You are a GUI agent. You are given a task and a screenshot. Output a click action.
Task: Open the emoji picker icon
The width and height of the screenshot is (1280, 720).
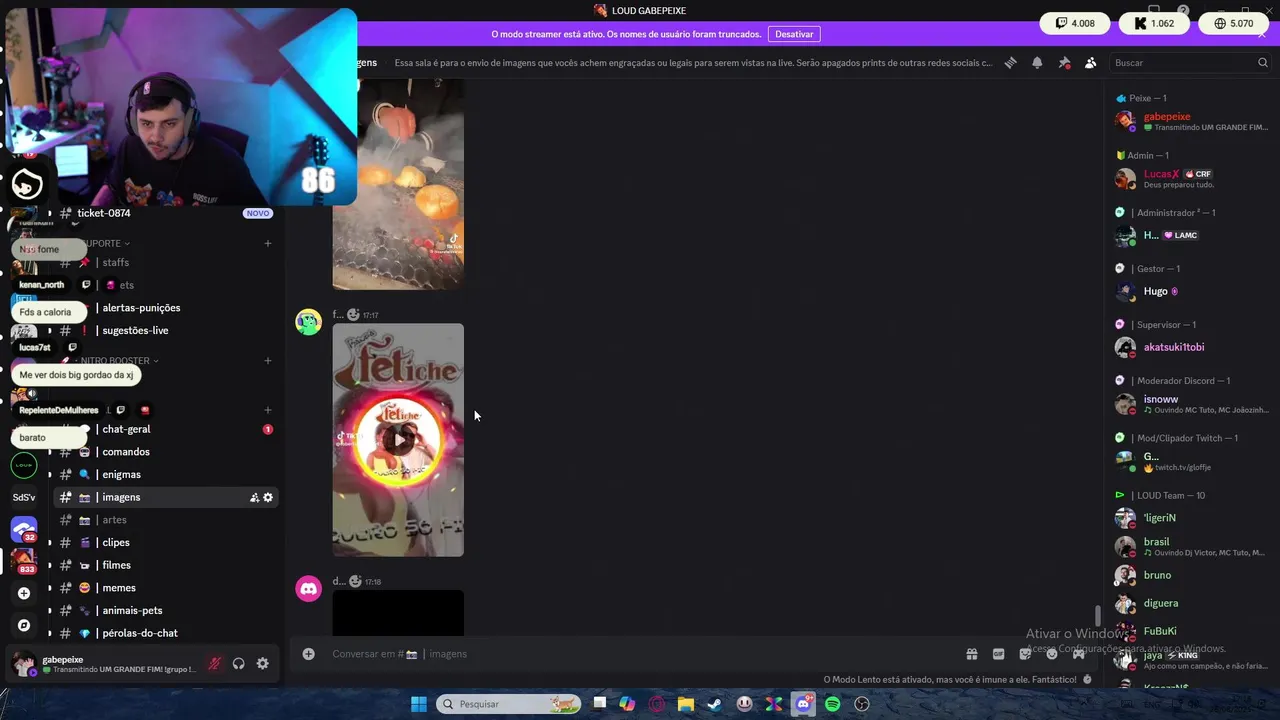[1052, 654]
